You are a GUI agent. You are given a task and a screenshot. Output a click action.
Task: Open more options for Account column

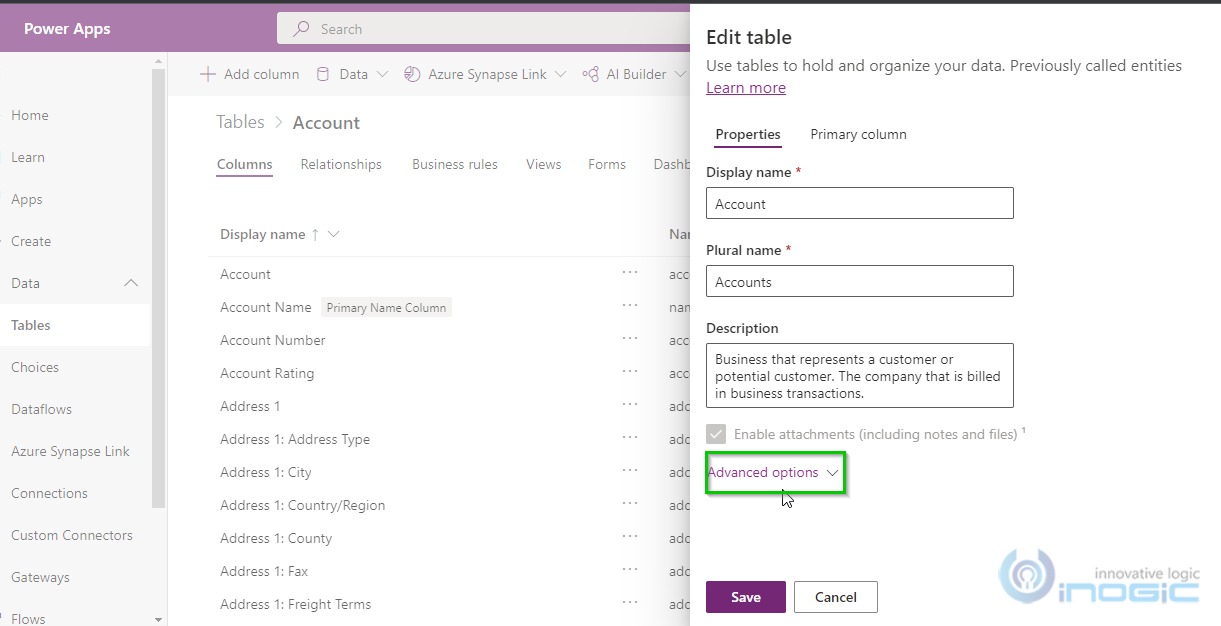629,272
